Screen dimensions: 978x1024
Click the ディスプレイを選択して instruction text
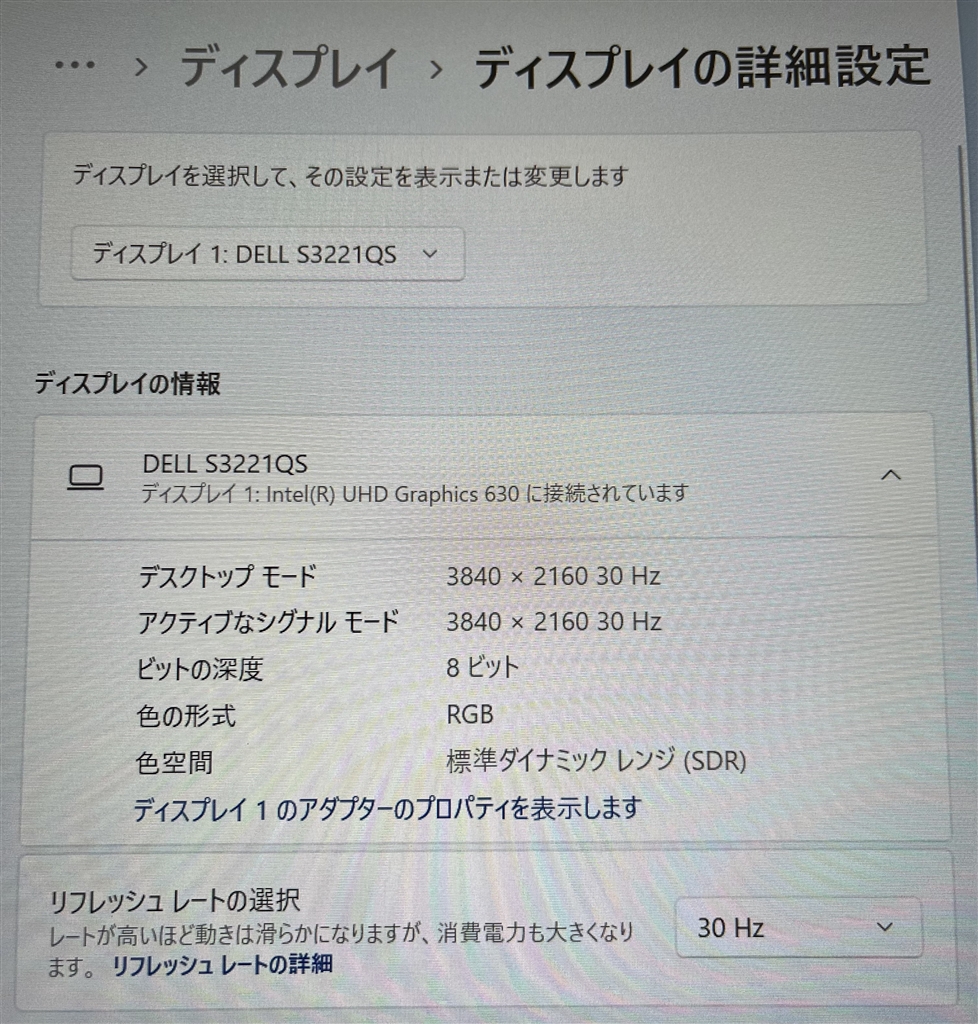coord(351,176)
